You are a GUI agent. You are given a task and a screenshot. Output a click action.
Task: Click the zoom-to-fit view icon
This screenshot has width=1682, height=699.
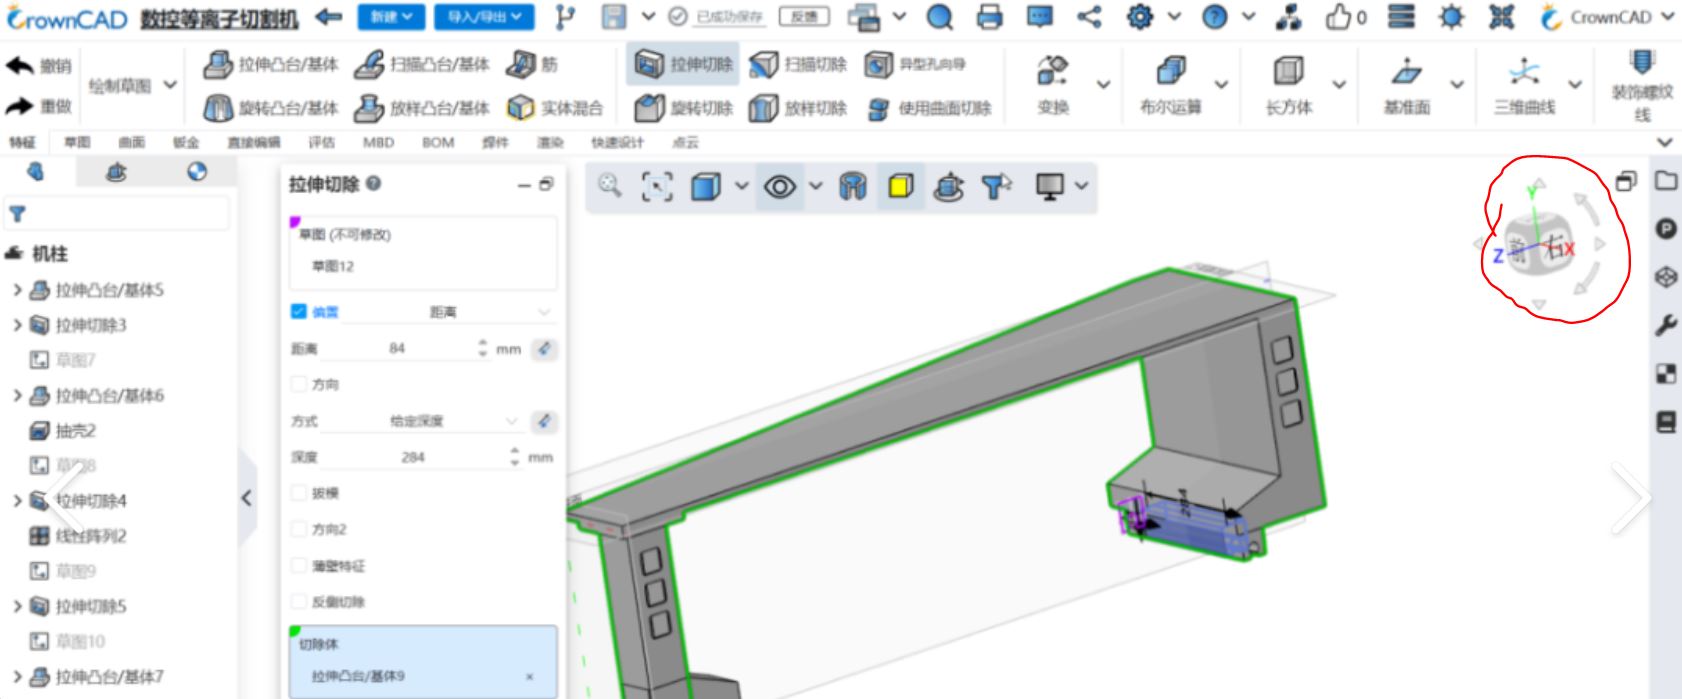click(656, 186)
